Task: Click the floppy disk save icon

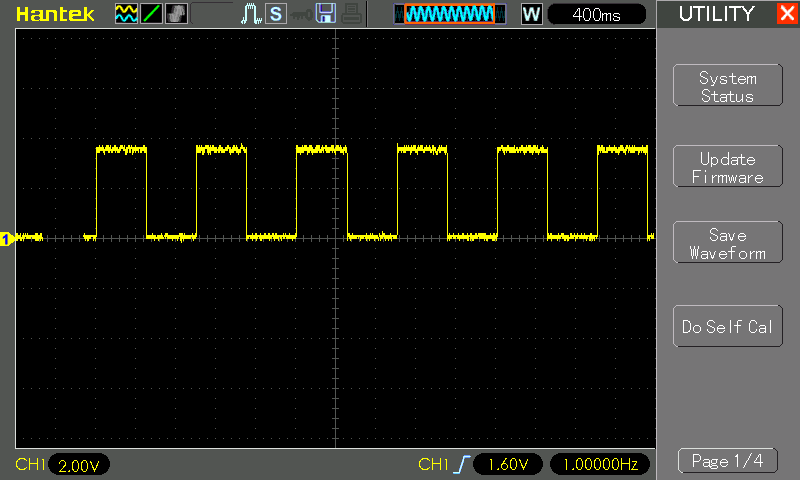Action: tap(325, 14)
